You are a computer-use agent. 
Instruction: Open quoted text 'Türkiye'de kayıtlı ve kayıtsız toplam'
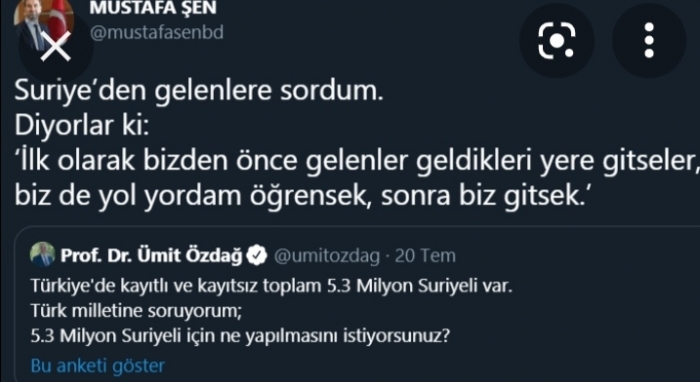pyautogui.click(x=272, y=286)
